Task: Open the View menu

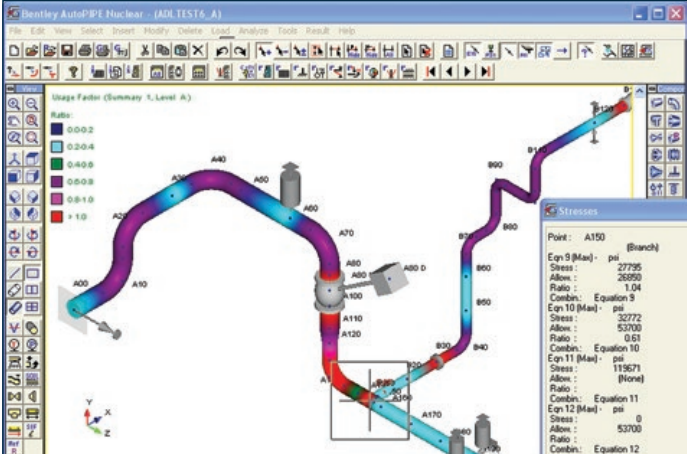Action: click(x=63, y=31)
